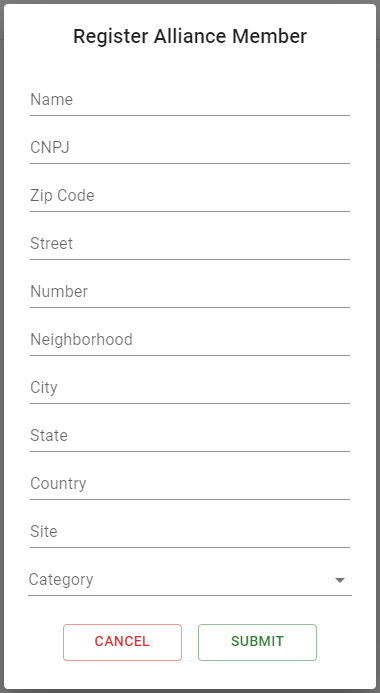The height and width of the screenshot is (693, 380).
Task: Select the State input field
Action: click(190, 436)
